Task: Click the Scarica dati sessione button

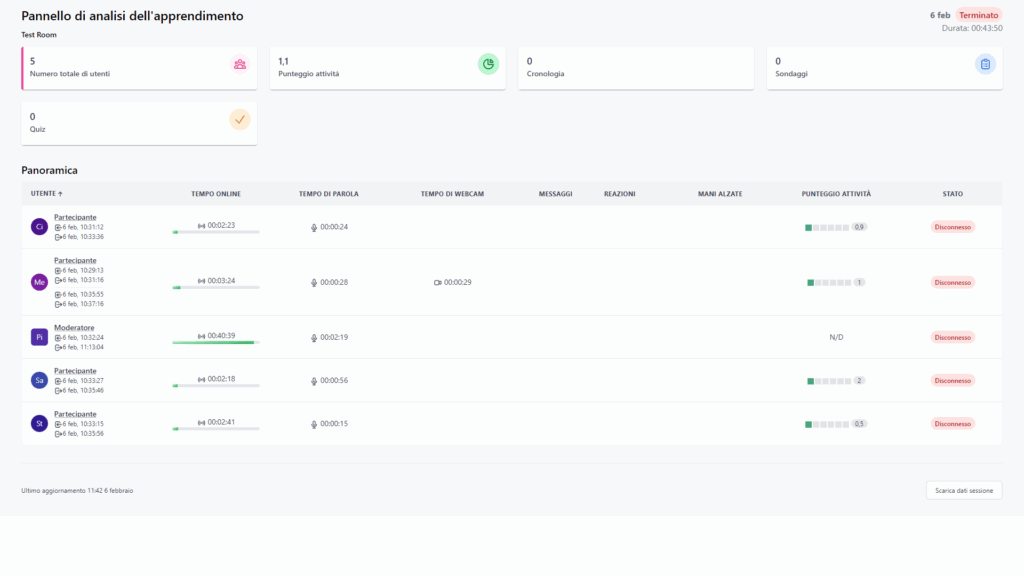Action: pyautogui.click(x=963, y=490)
